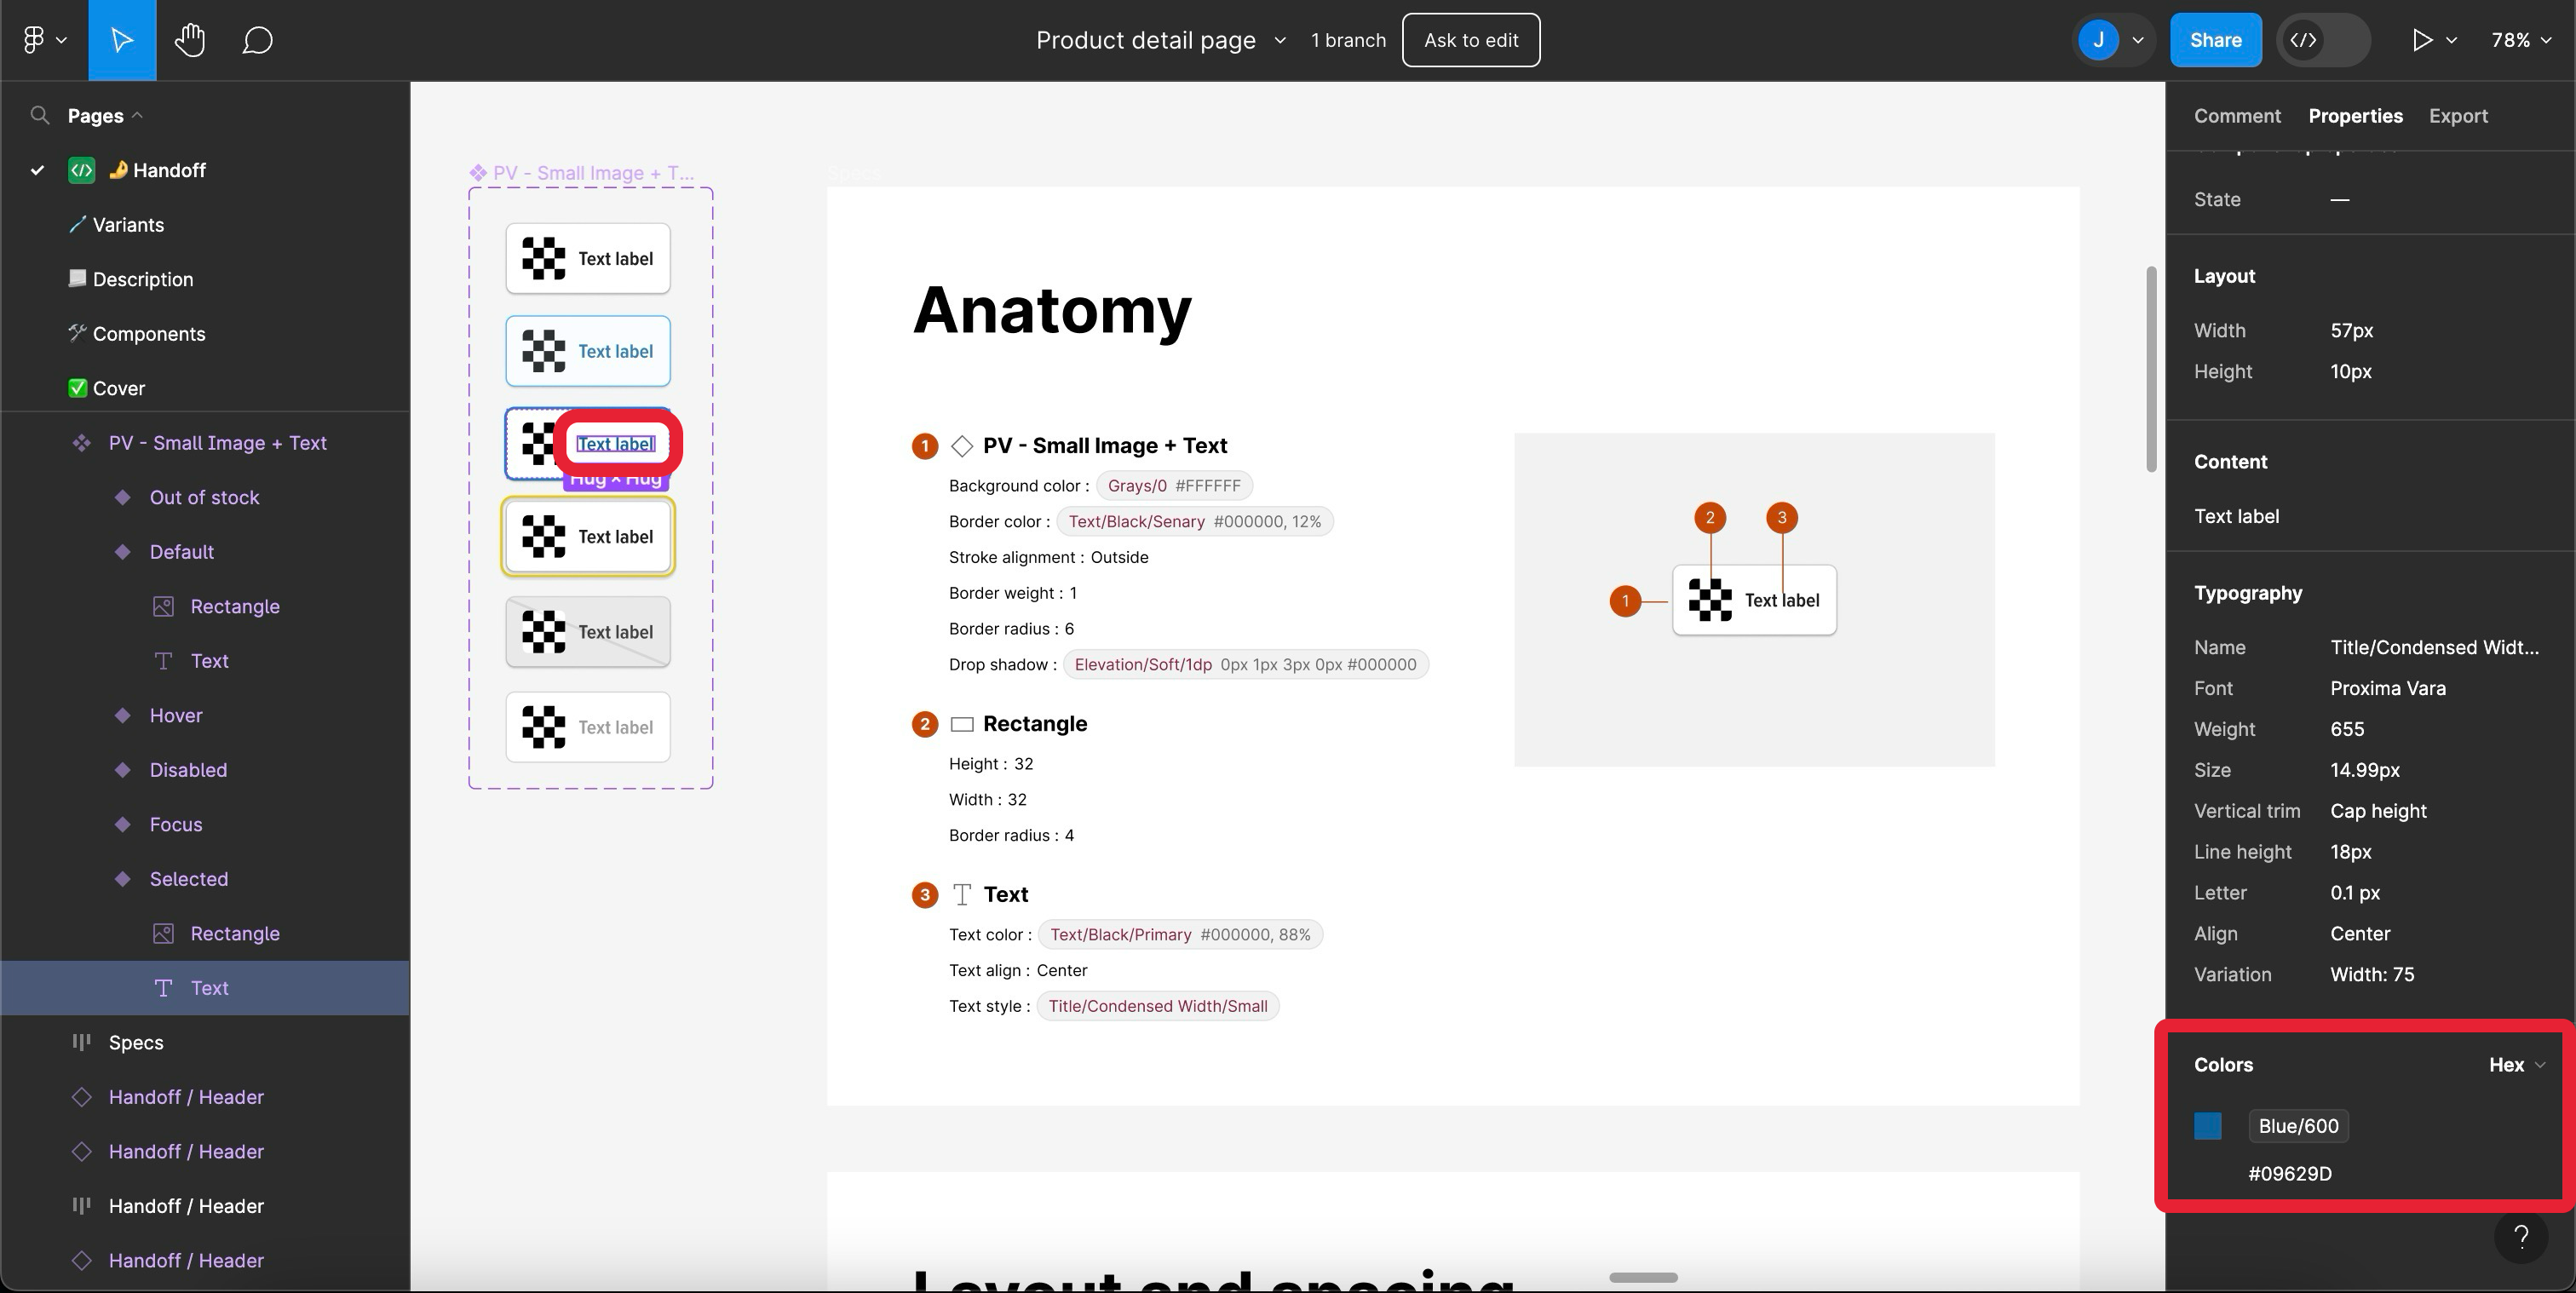Viewport: 2576px width, 1293px height.
Task: Open the Variants page
Action: 128,225
